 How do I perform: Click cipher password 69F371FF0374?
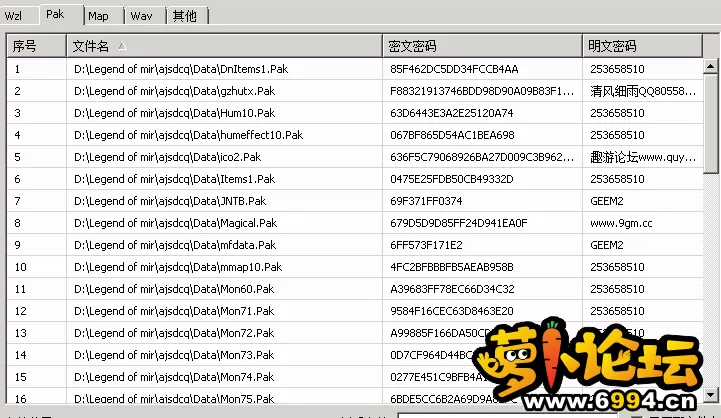click(x=426, y=201)
